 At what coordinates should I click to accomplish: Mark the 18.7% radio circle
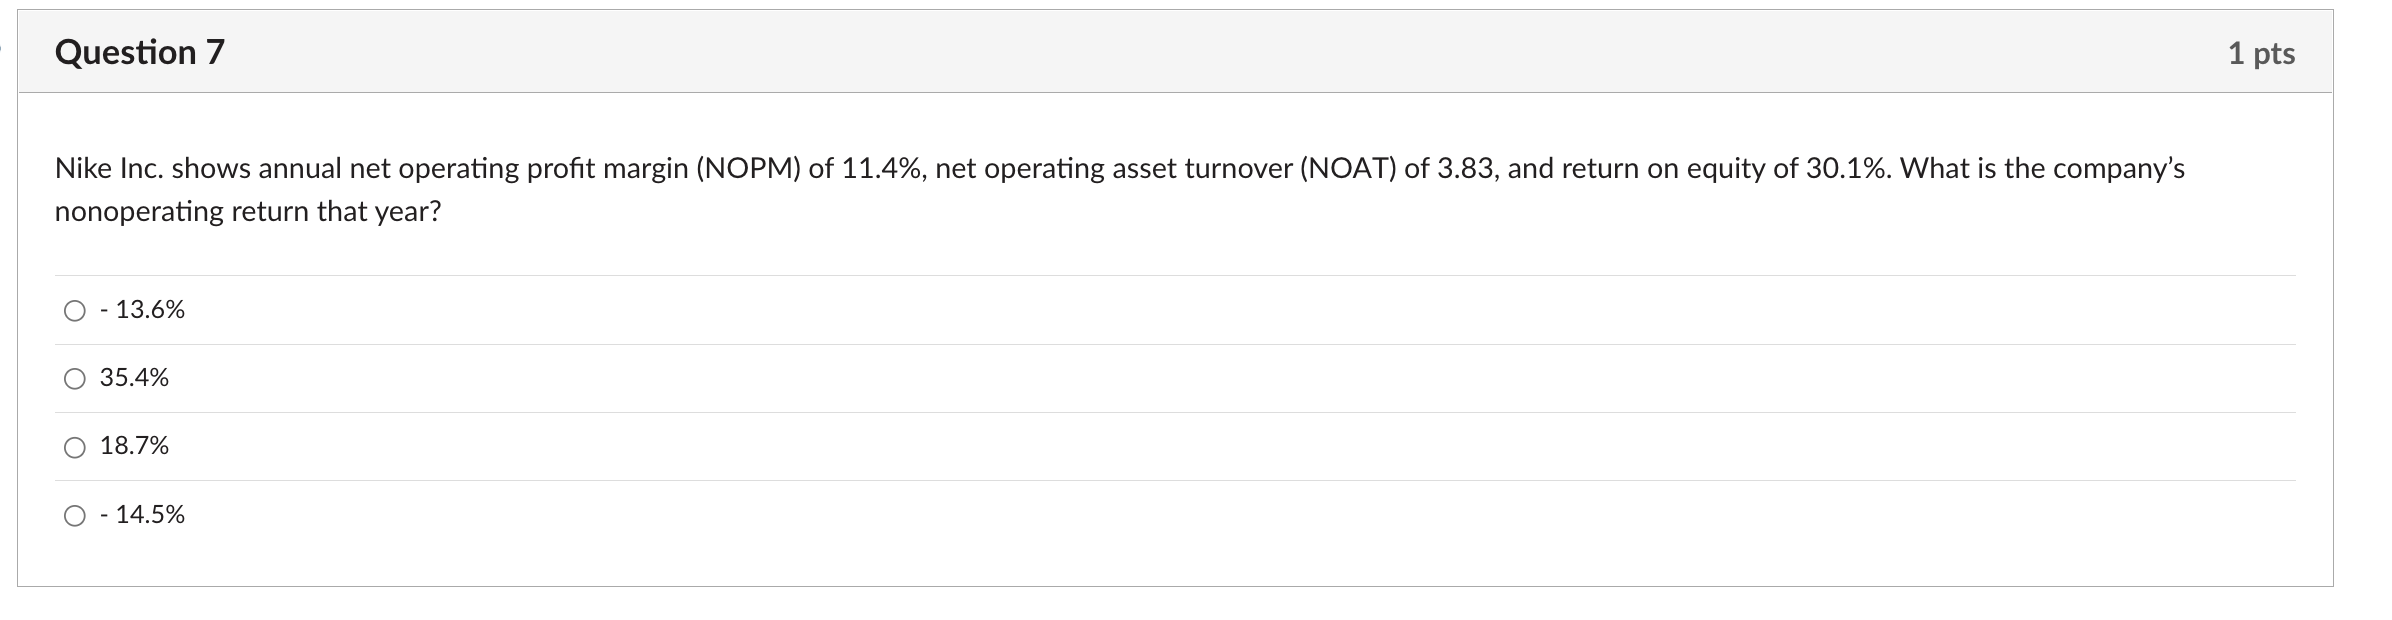75,447
